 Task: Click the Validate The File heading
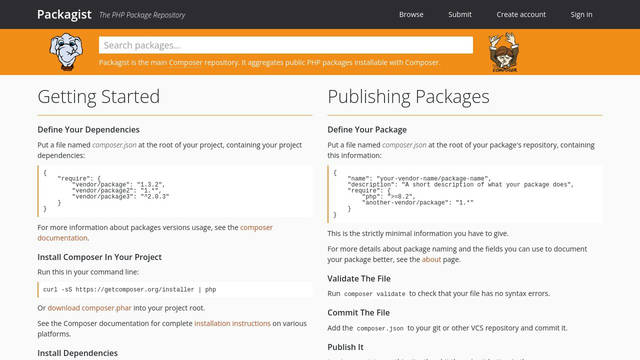(359, 279)
